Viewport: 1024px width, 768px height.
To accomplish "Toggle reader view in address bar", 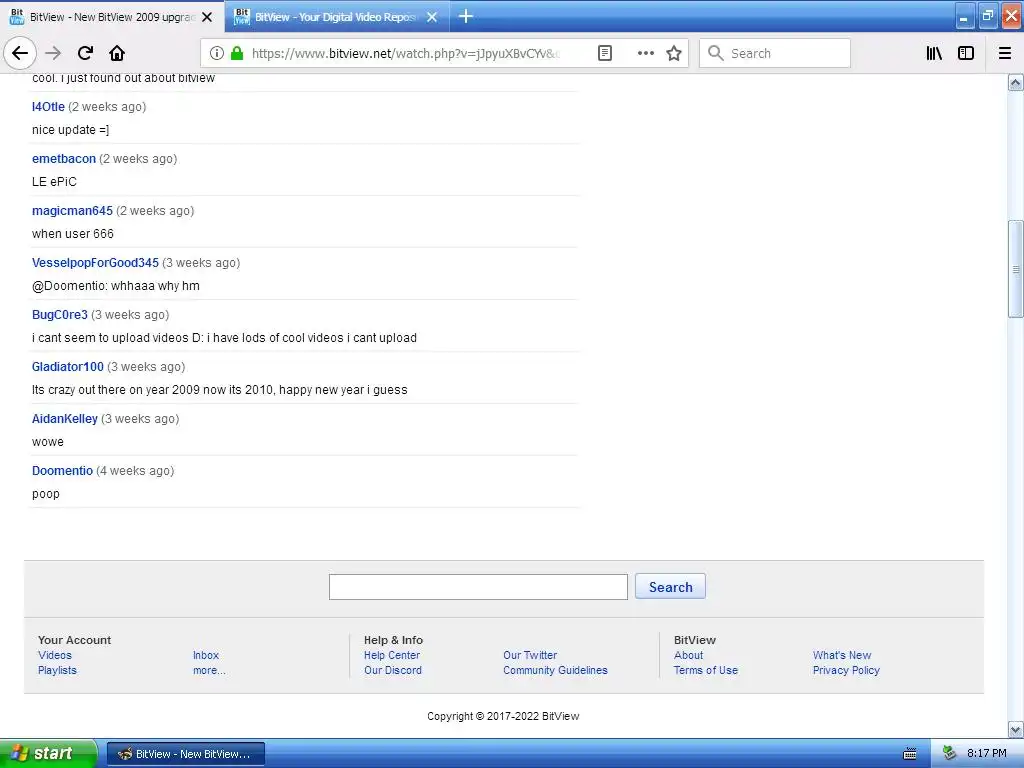I will click(x=605, y=53).
